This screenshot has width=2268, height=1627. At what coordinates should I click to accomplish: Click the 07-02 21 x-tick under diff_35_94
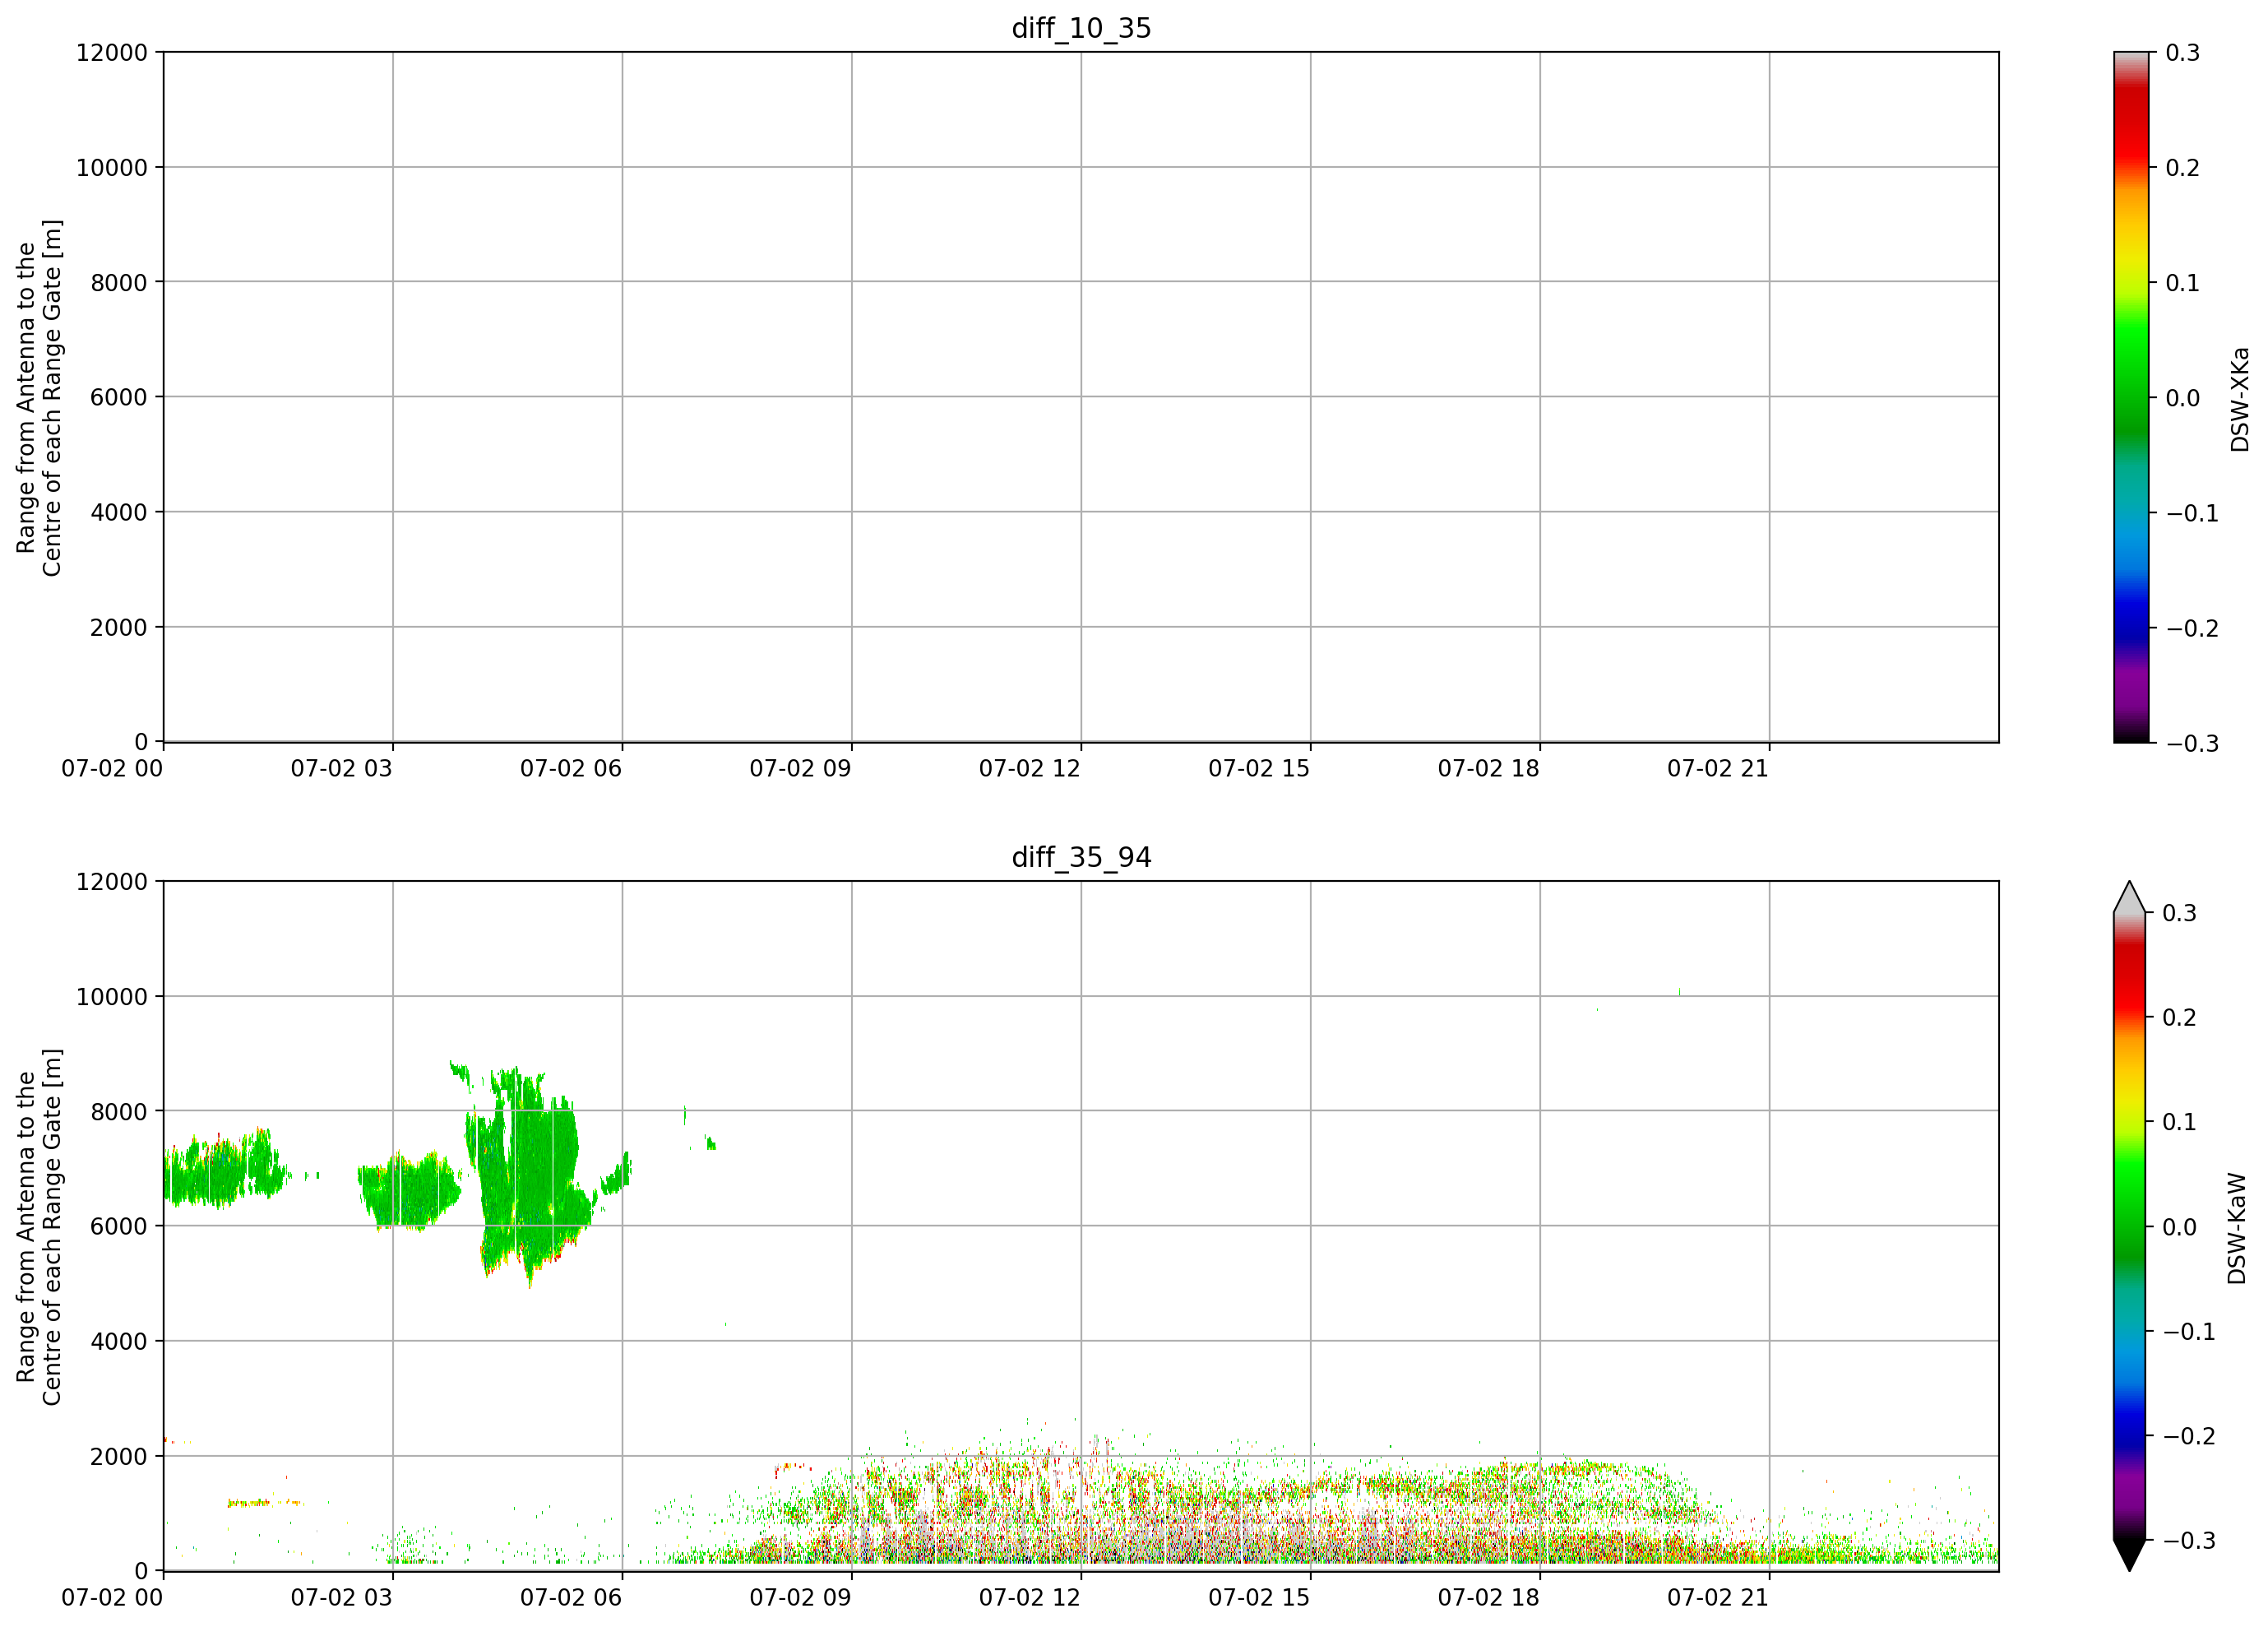pos(1718,1597)
